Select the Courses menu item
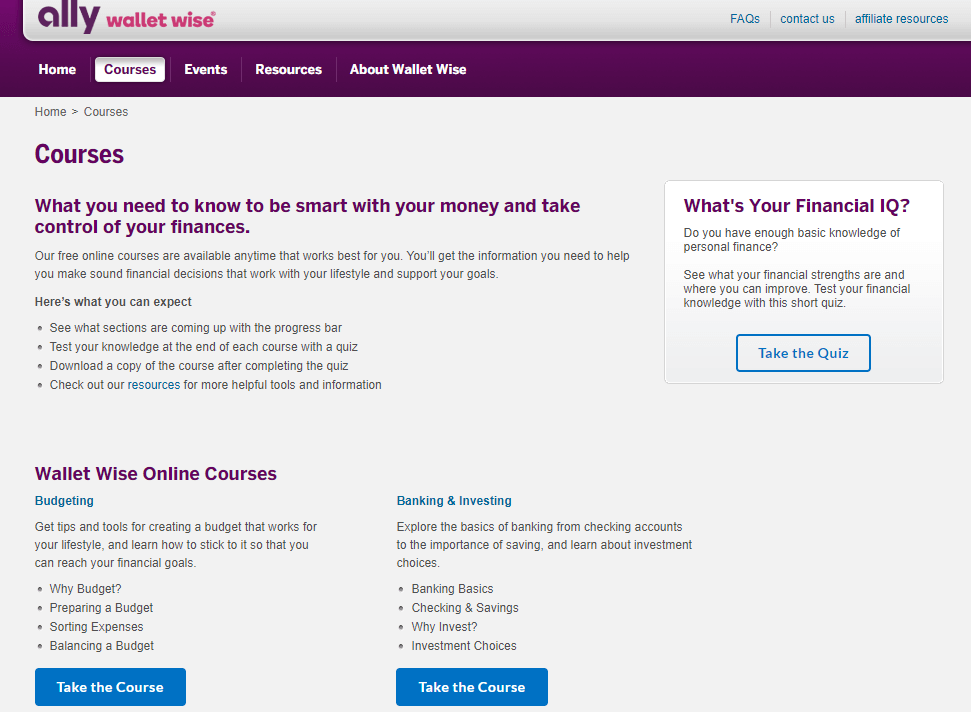 pyautogui.click(x=129, y=69)
